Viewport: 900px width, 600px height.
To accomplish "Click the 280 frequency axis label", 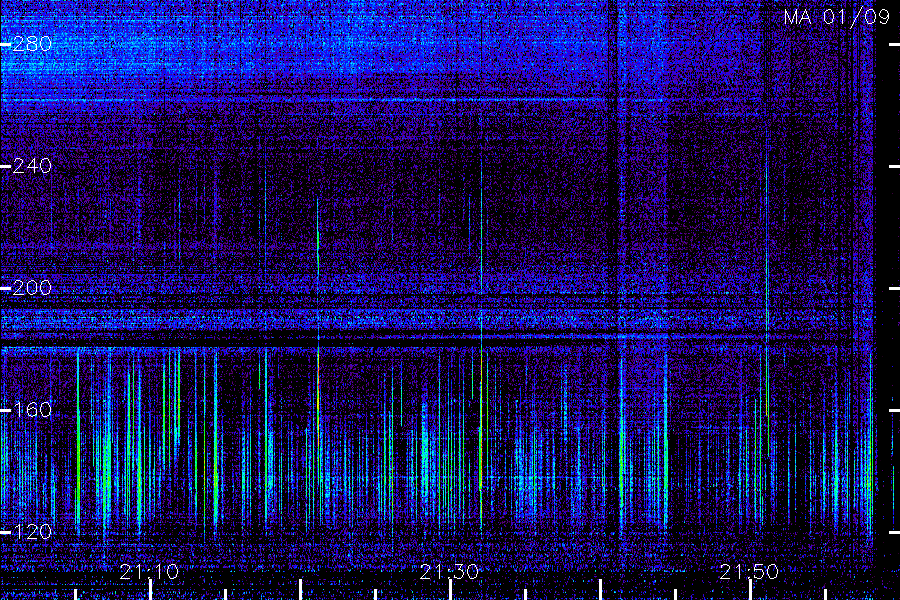I will (32, 44).
